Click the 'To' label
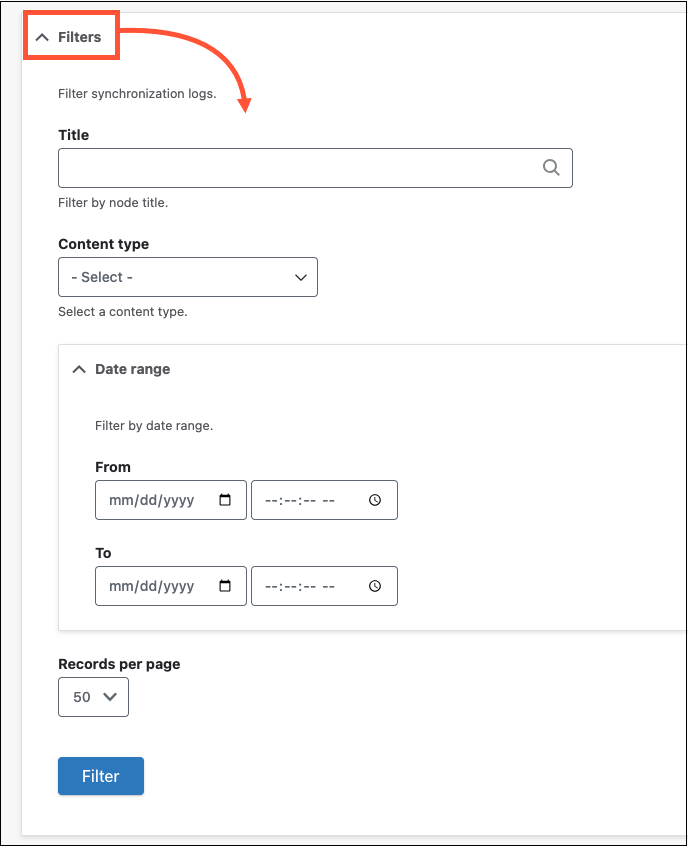This screenshot has width=688, height=846. [103, 553]
